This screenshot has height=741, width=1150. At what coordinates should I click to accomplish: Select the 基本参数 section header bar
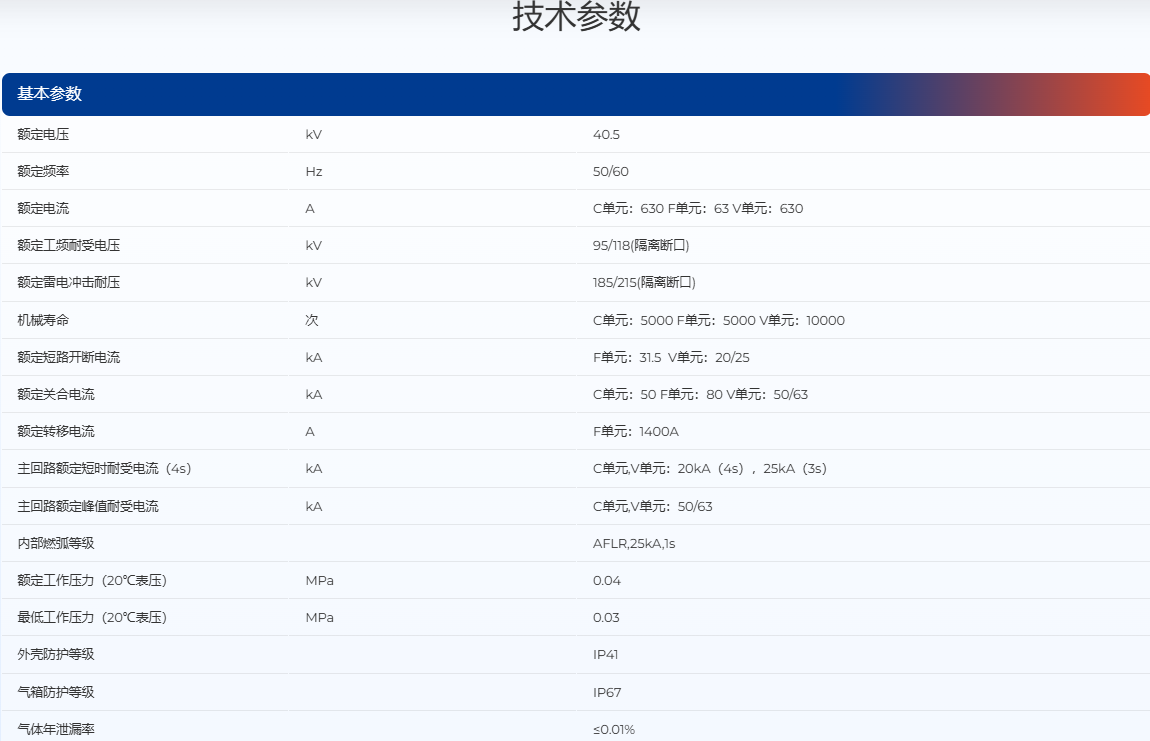(x=575, y=94)
